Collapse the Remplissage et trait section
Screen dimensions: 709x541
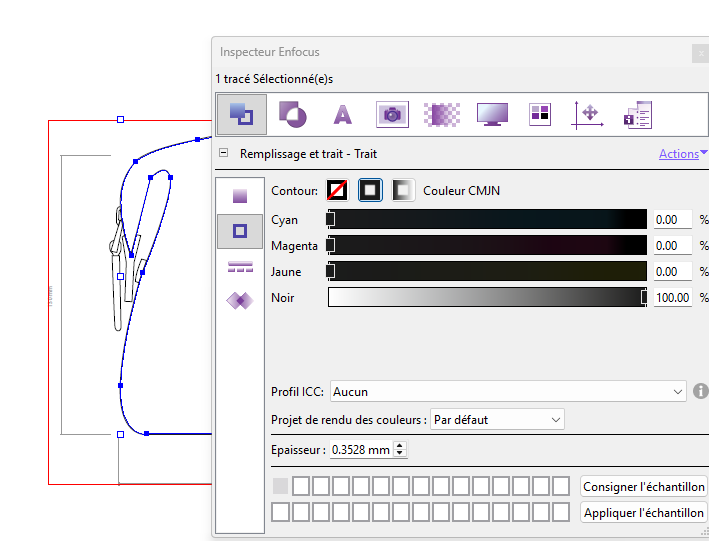223,153
